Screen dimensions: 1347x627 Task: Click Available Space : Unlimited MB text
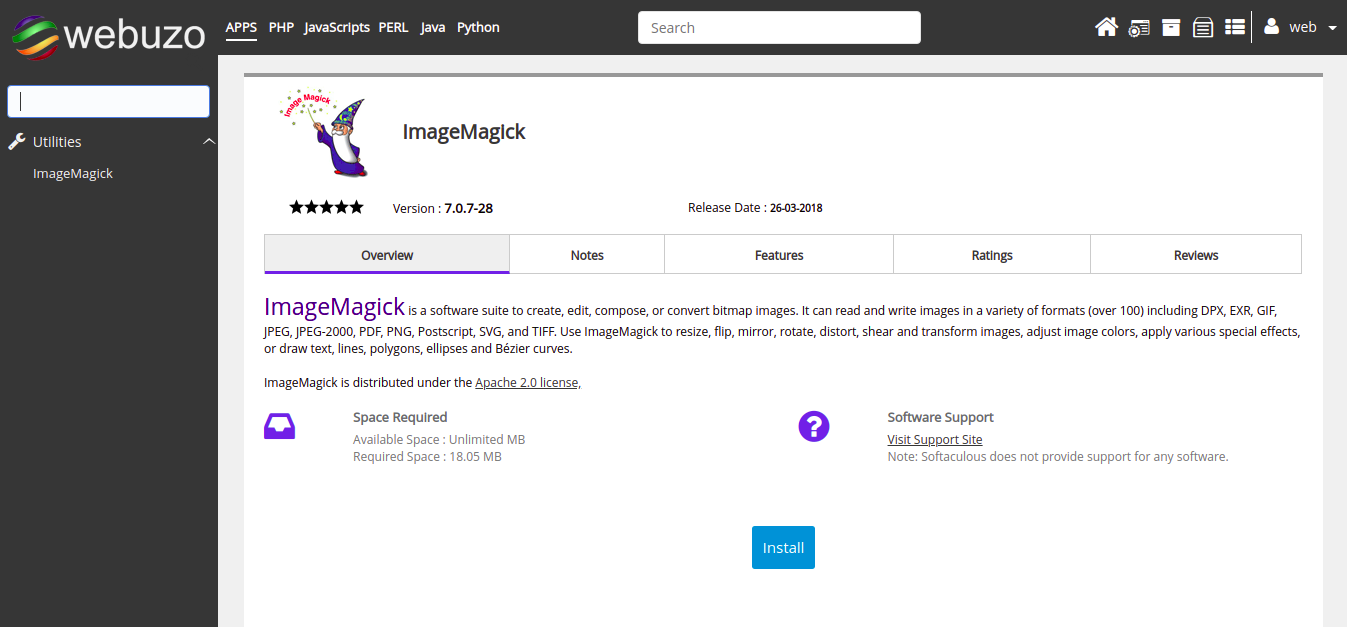439,439
